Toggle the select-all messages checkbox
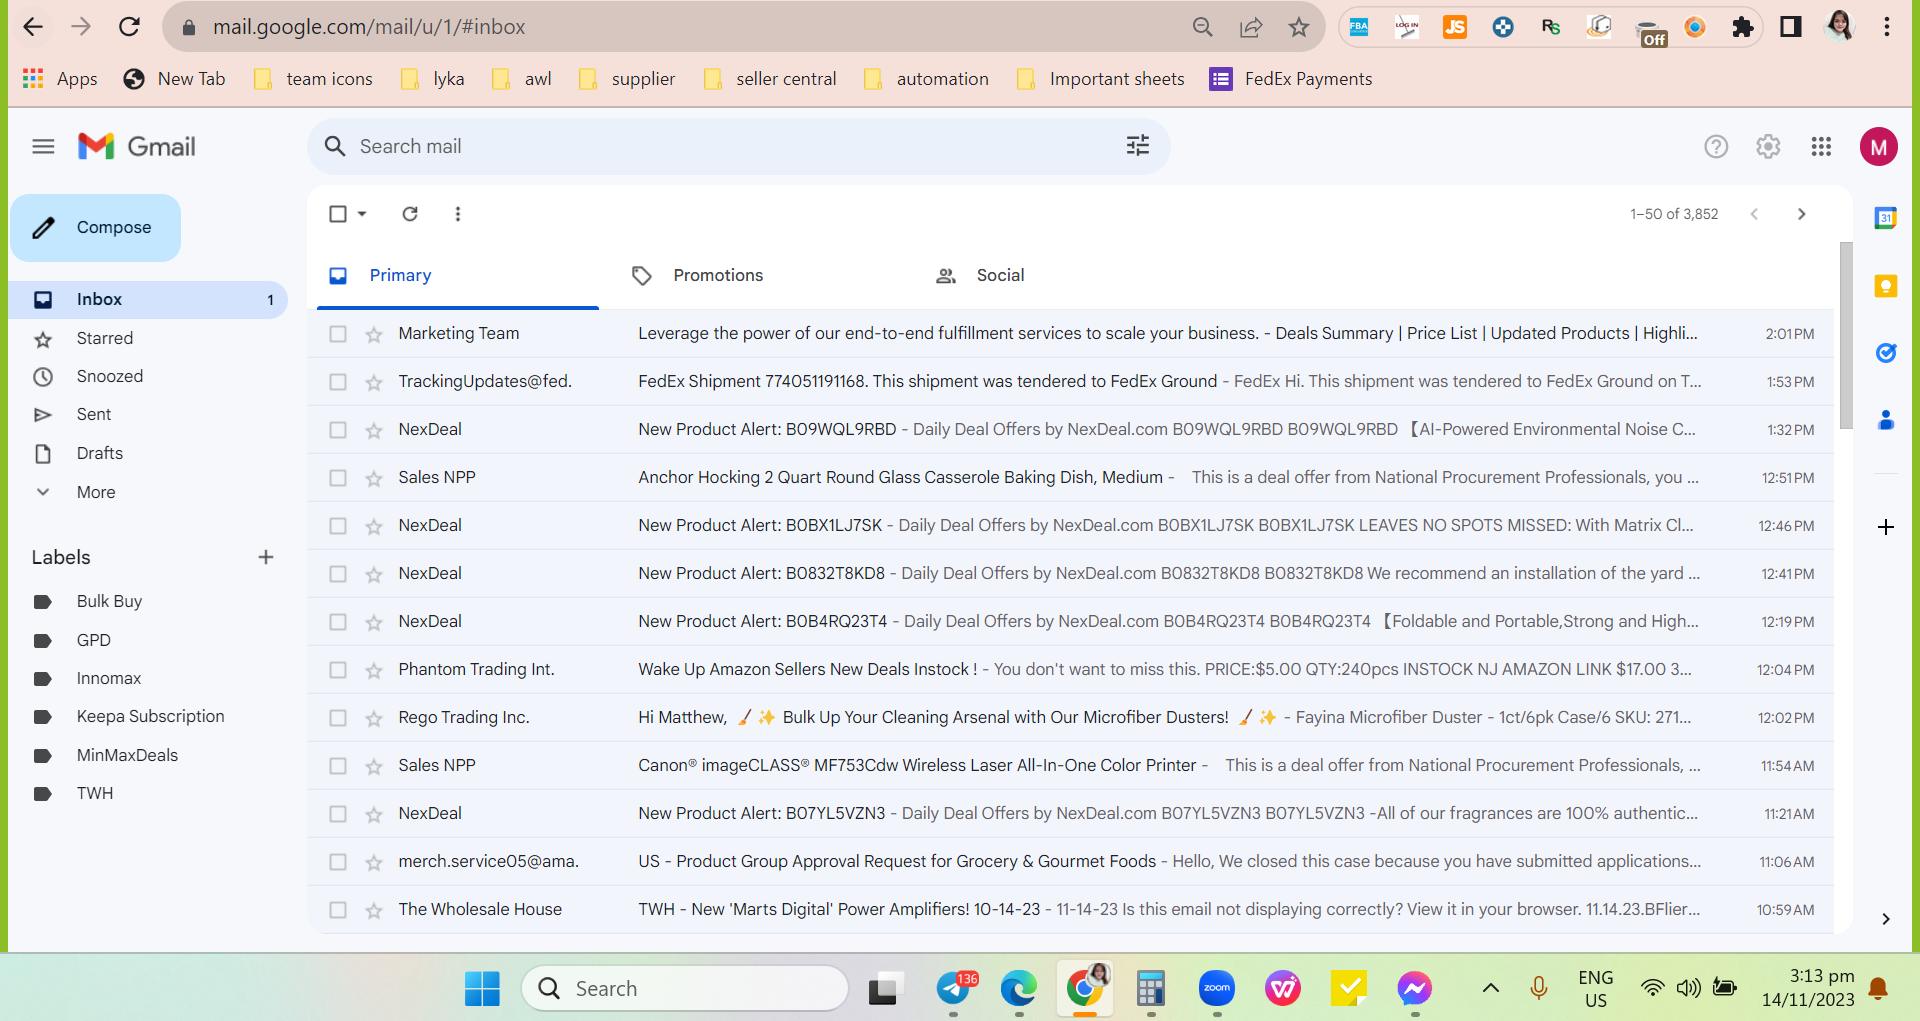Viewport: 1920px width, 1021px height. pyautogui.click(x=338, y=214)
